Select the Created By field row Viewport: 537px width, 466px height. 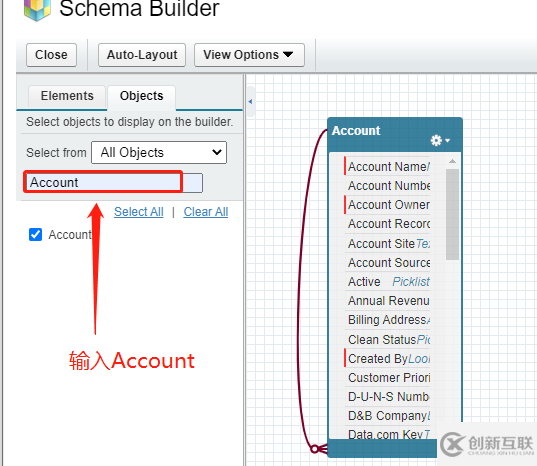[x=387, y=359]
